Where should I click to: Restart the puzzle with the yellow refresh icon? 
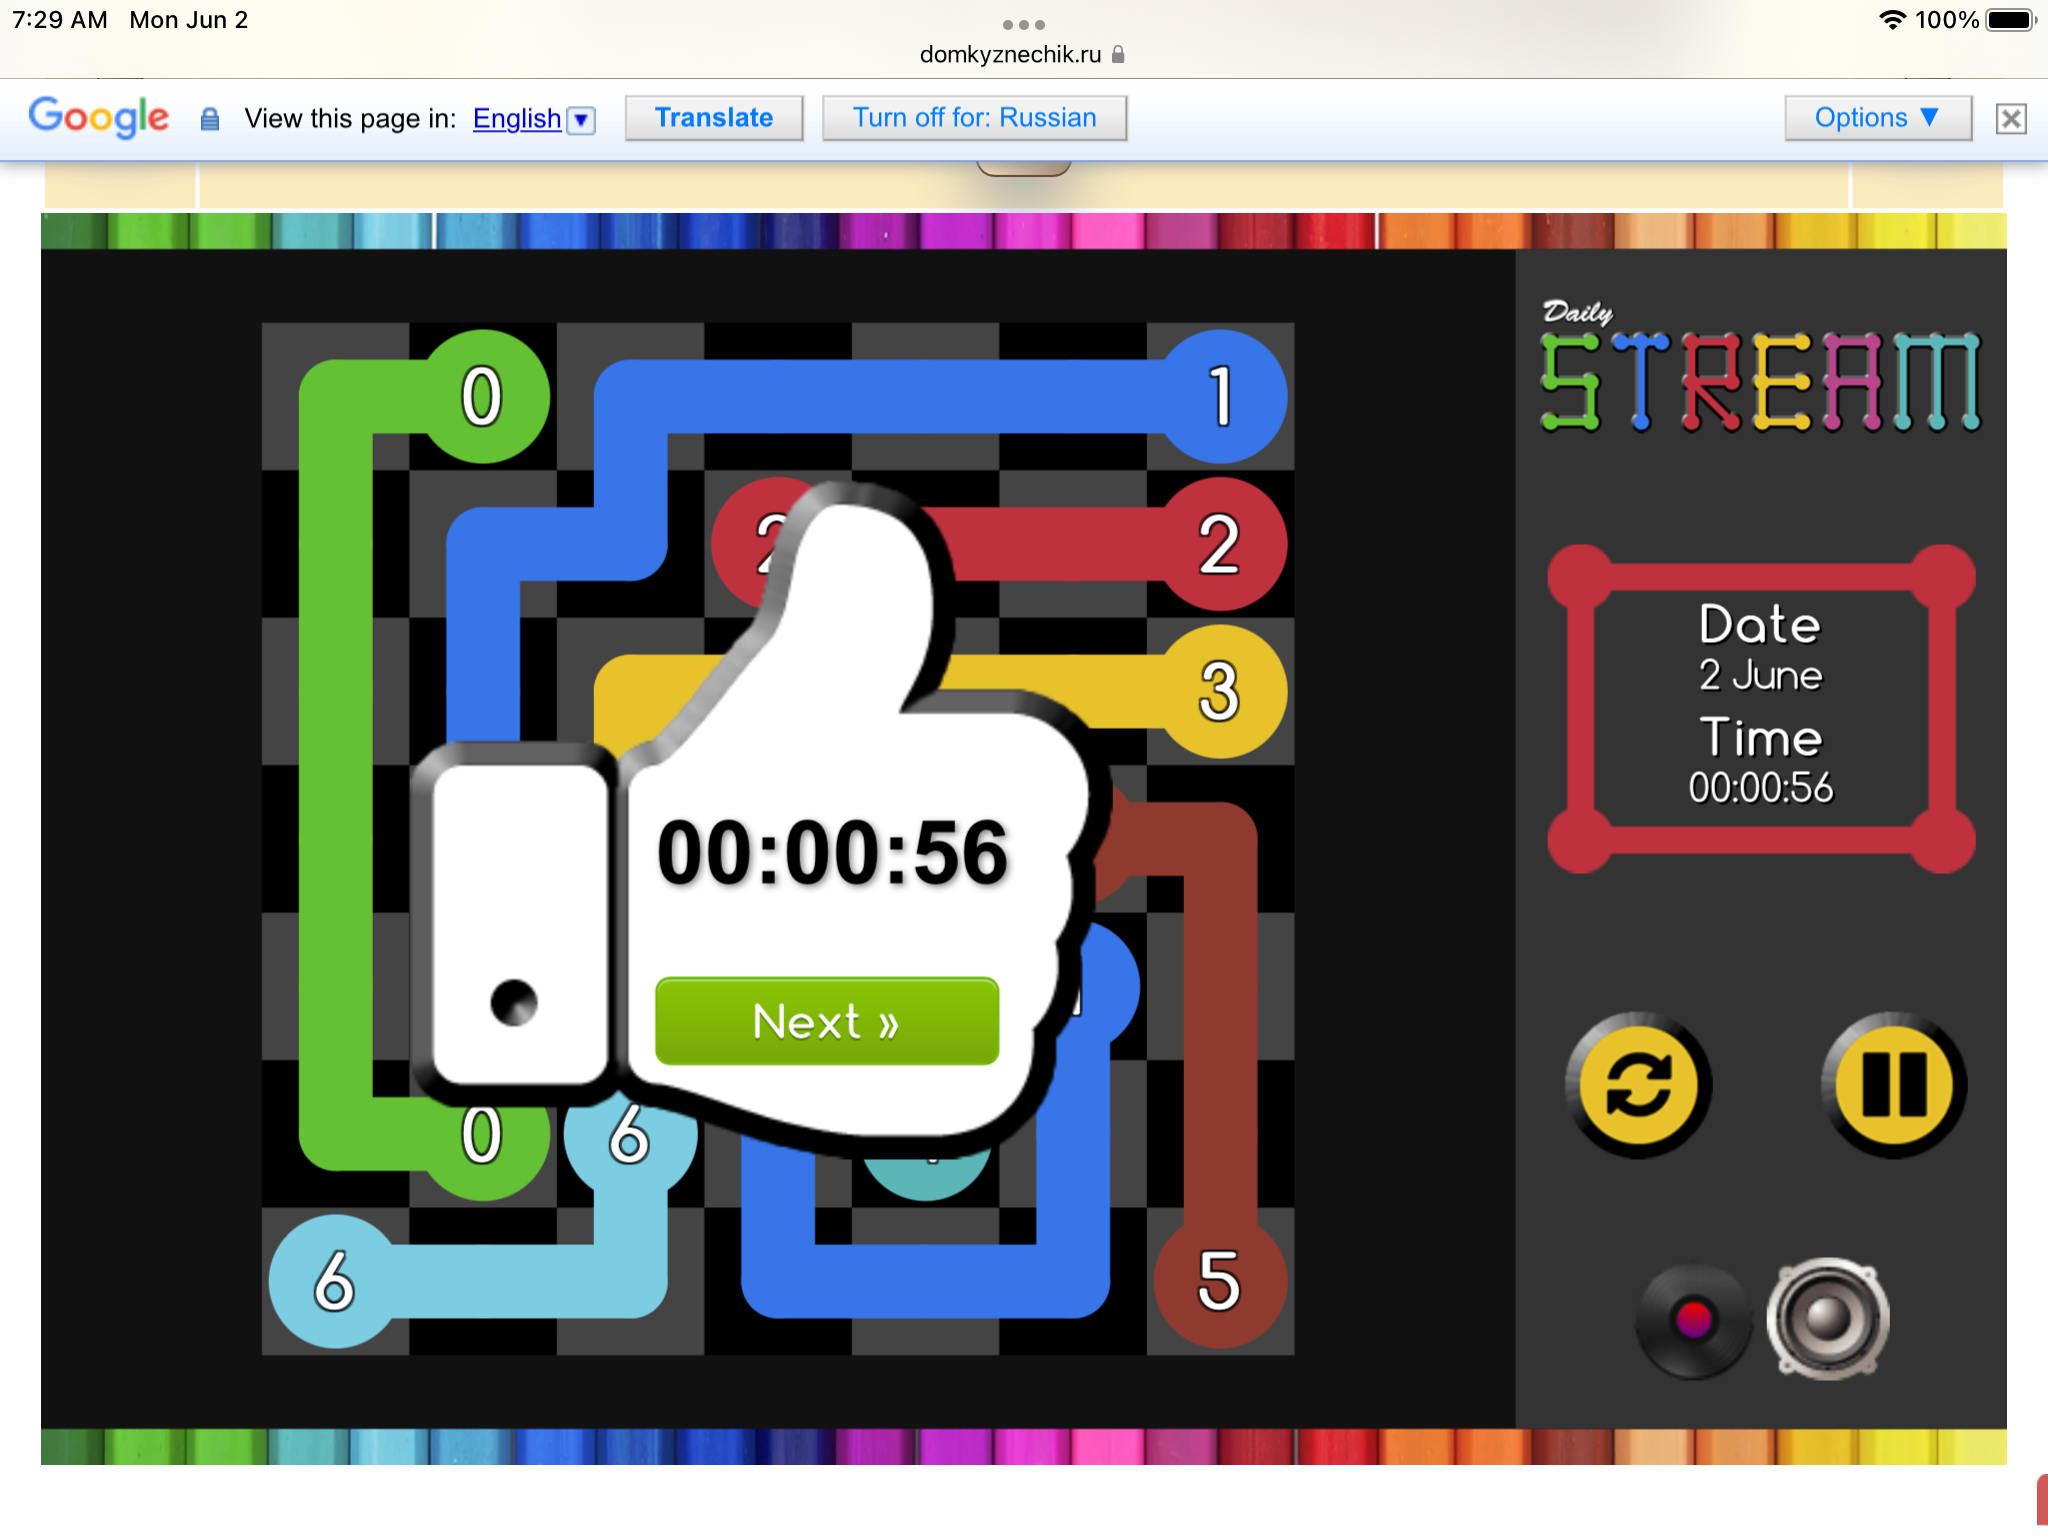(x=1638, y=1085)
